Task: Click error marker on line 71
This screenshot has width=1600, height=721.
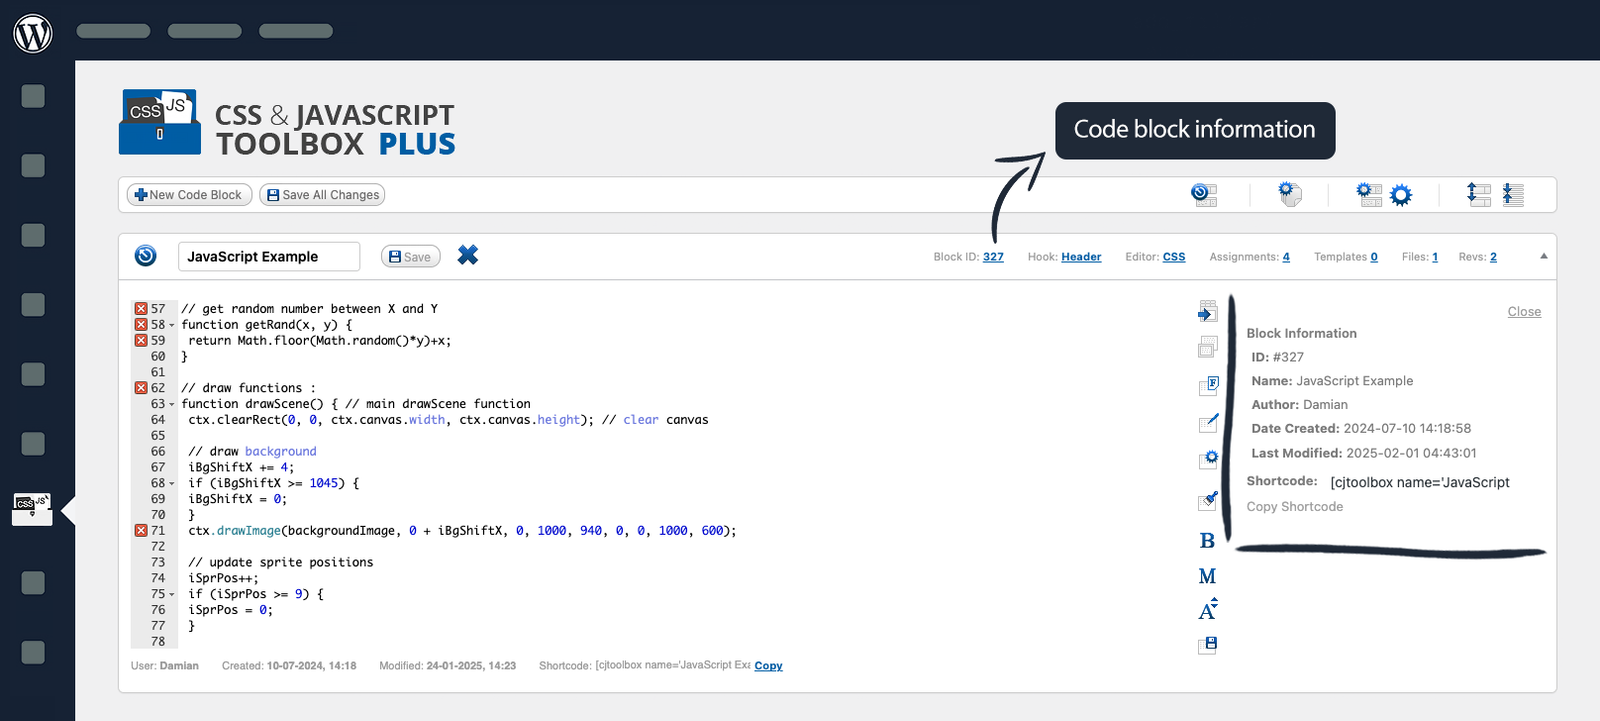Action: 141,531
